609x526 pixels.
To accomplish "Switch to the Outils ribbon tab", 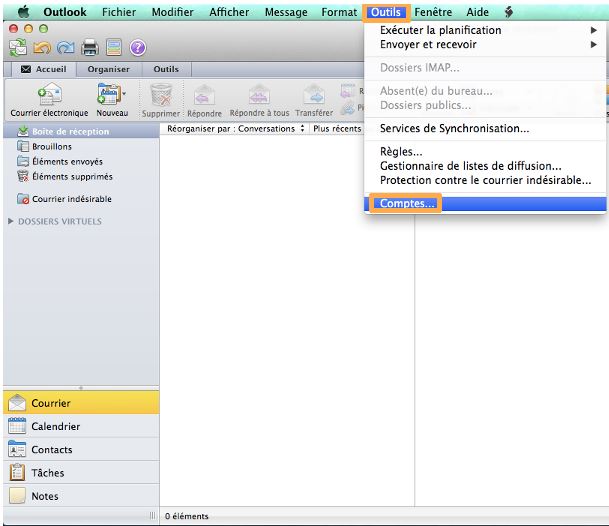I will point(166,69).
